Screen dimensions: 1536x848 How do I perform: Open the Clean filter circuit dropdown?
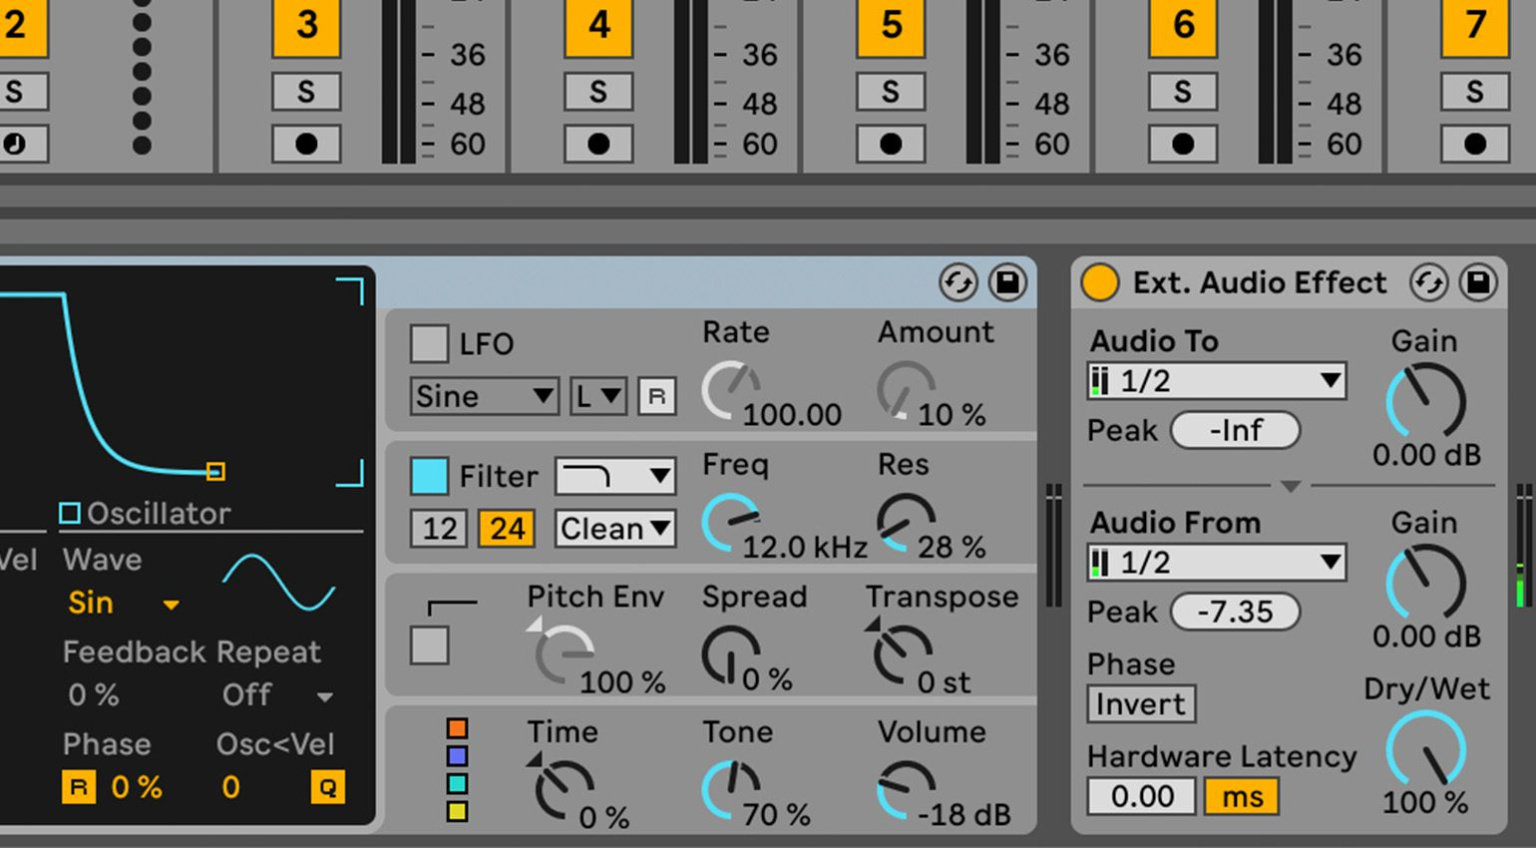(x=615, y=529)
